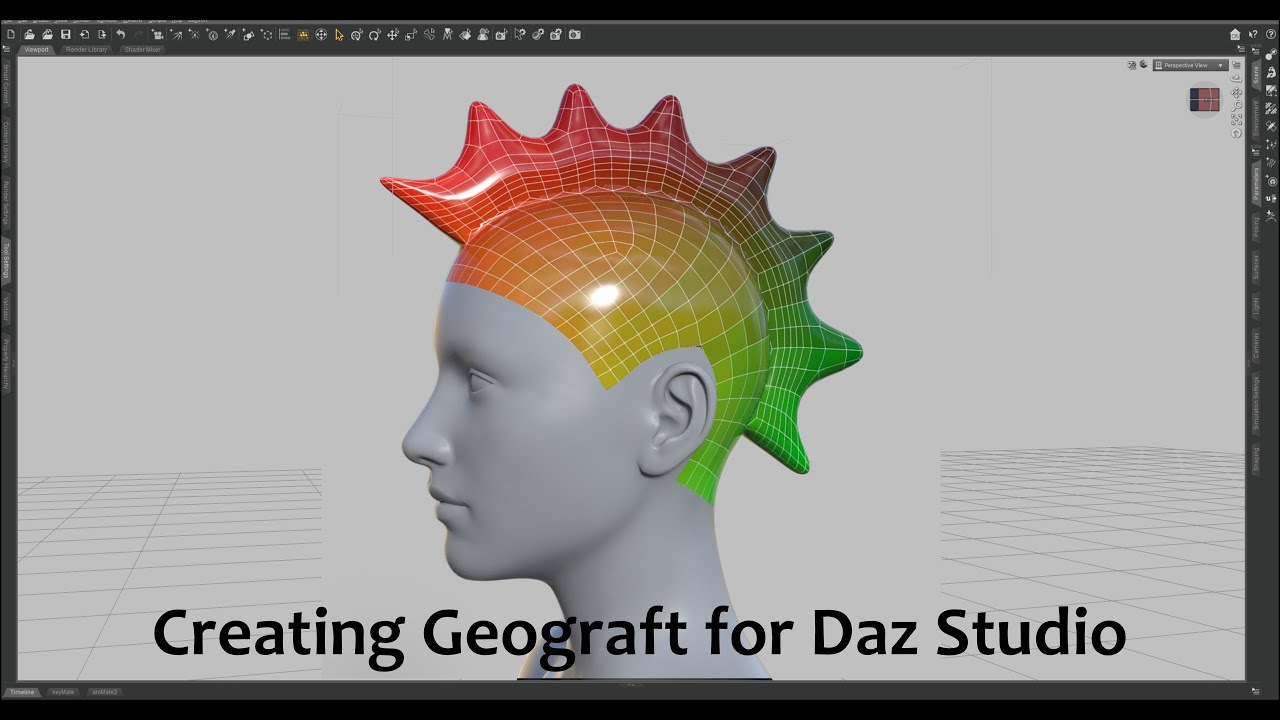Click the viewport orbit control icon

(x=1236, y=79)
